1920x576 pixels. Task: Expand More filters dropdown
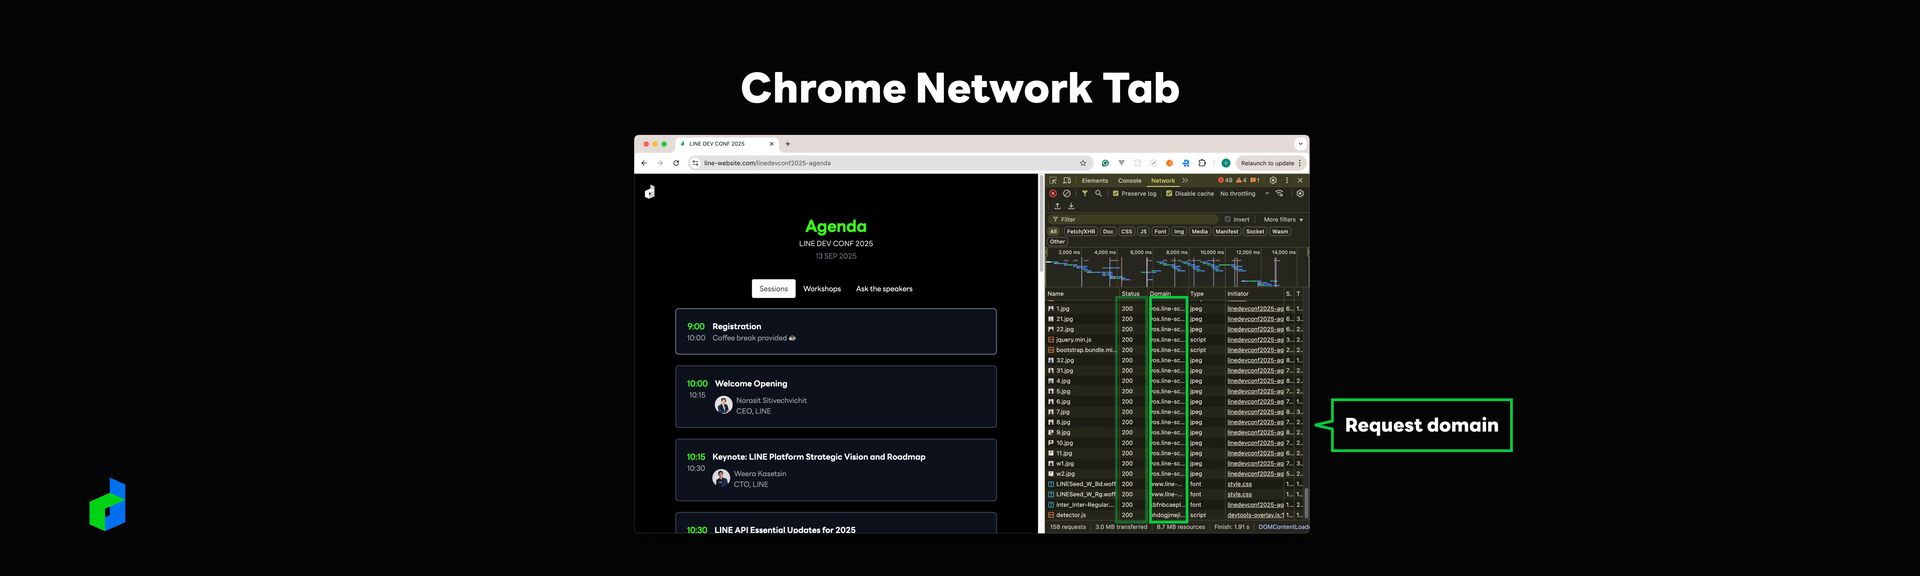coord(1283,219)
